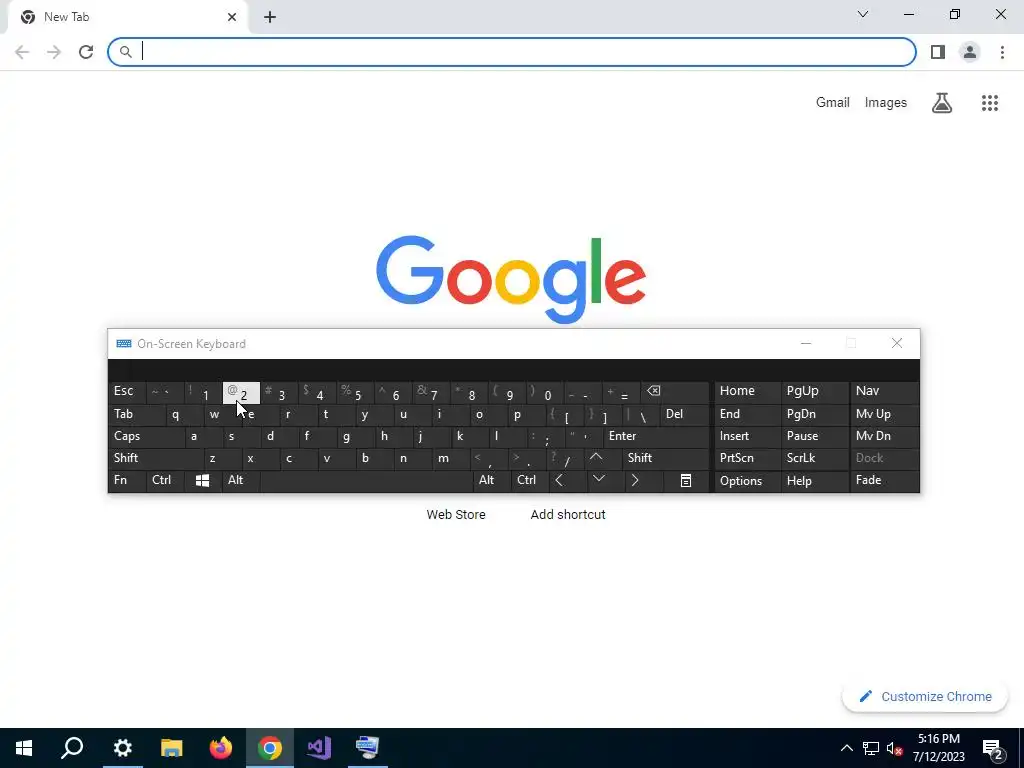Viewport: 1024px width, 768px height.
Task: Toggle ScrLk key on keyboard
Action: [815, 458]
